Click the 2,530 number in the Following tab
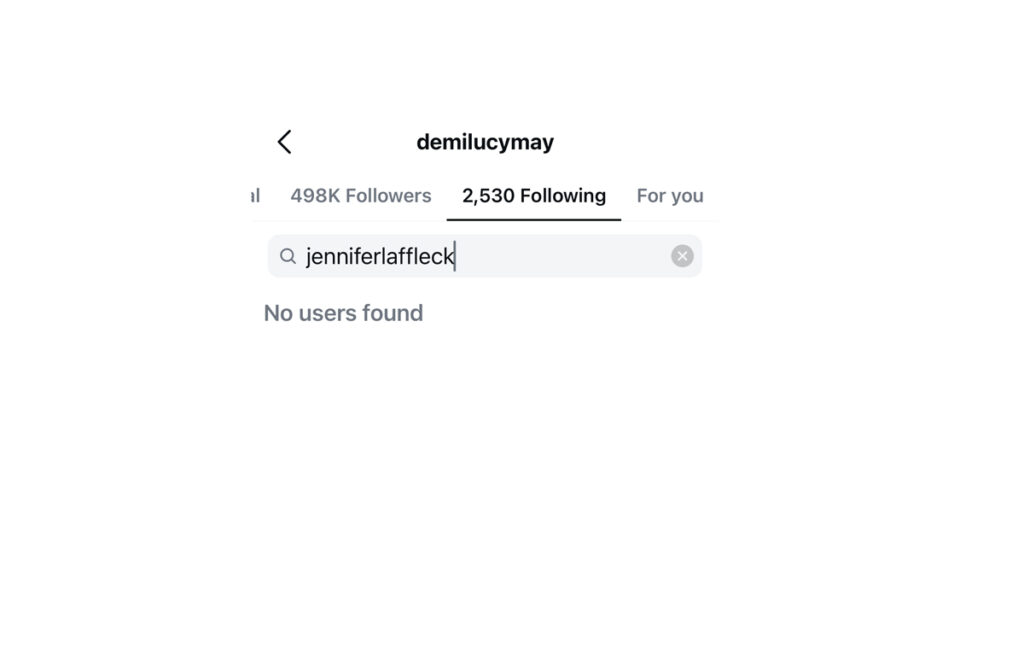1024x660 pixels. point(488,196)
